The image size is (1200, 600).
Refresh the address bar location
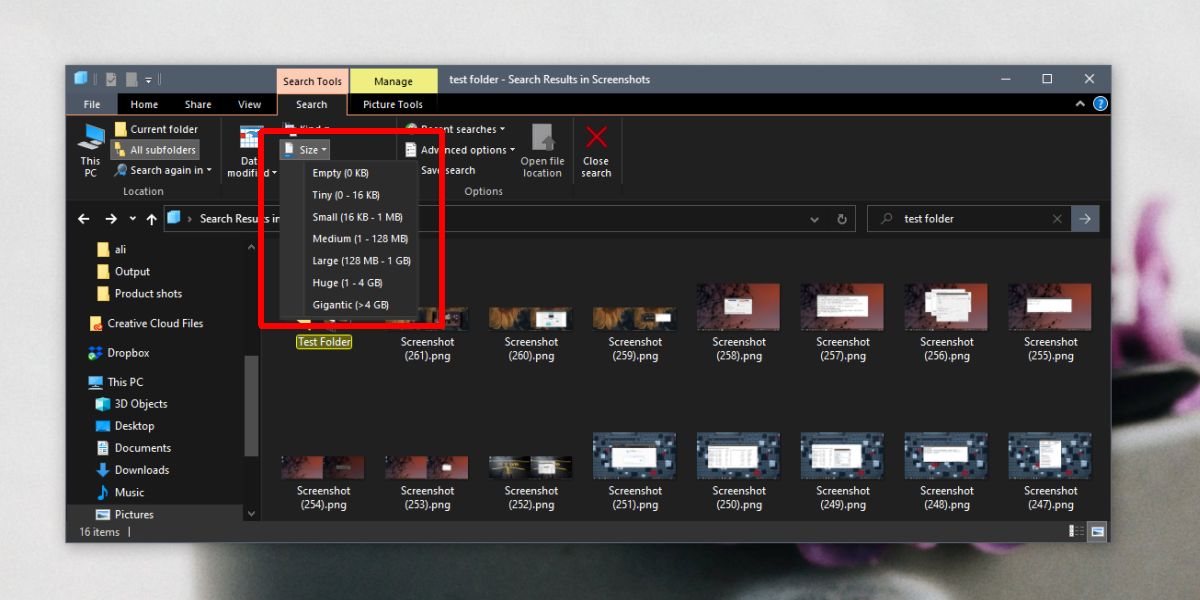tap(842, 219)
